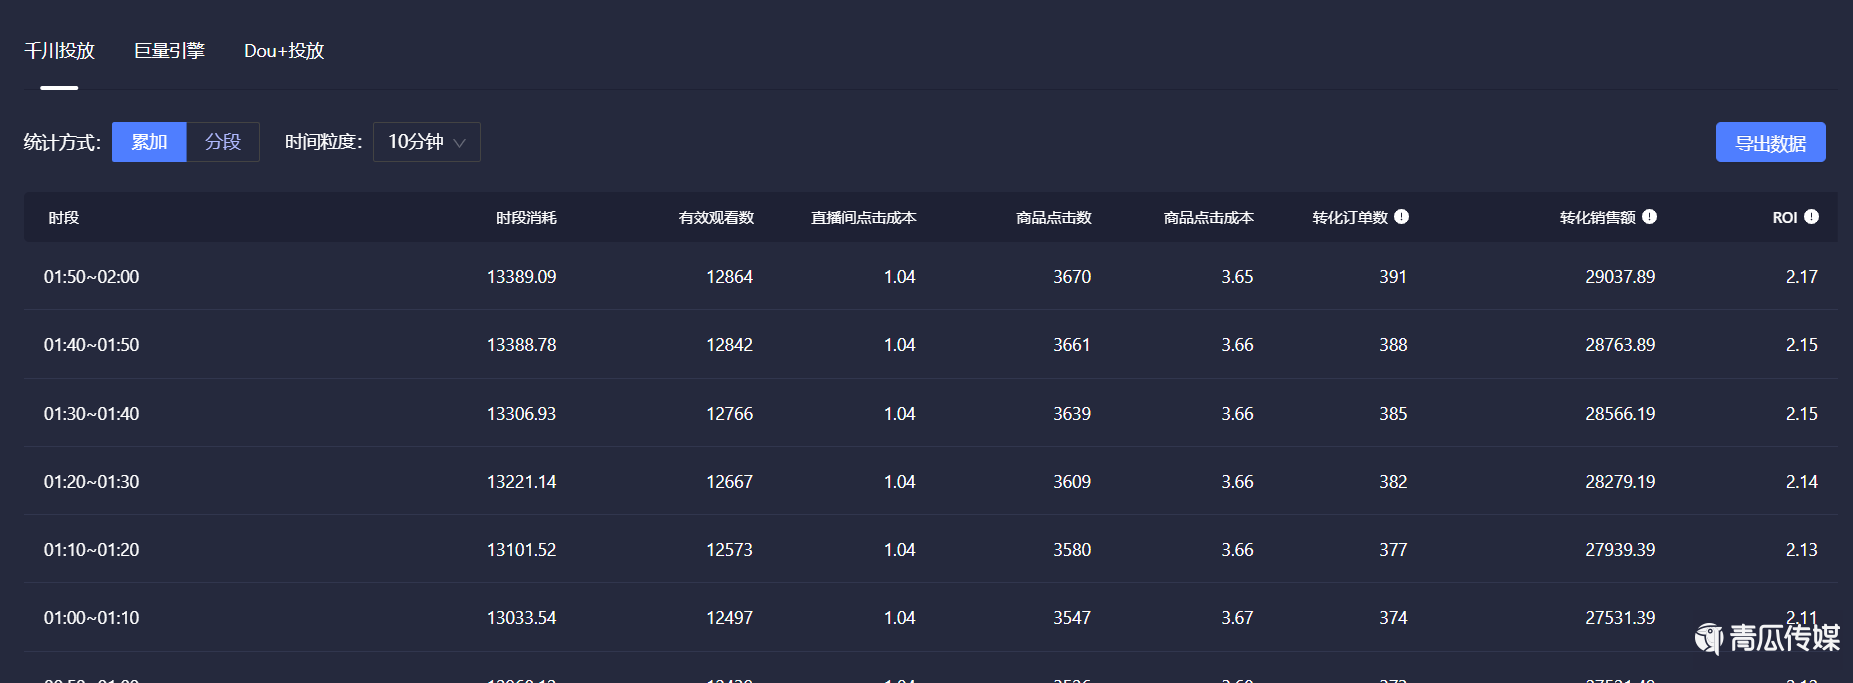Viewport: 1853px width, 683px height.
Task: Select the 01:50~02:00 time period row
Action: [91, 277]
